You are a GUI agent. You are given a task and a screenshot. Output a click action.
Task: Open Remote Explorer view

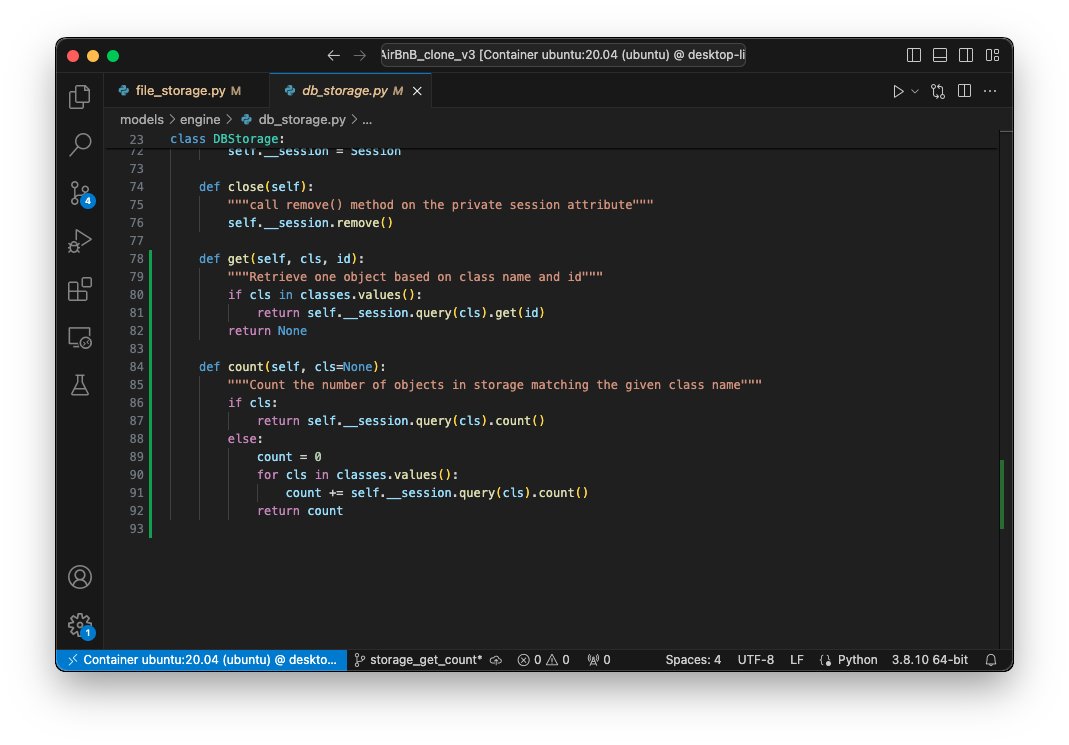pos(80,338)
